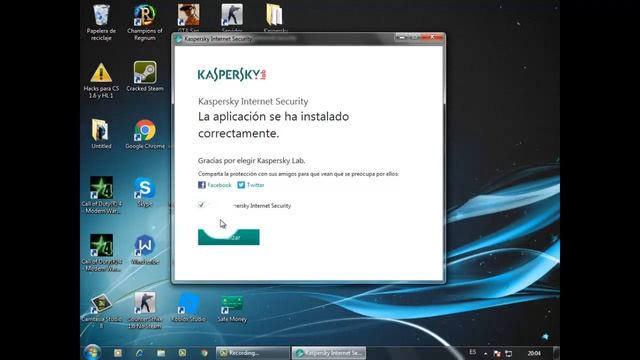The height and width of the screenshot is (360, 640).
Task: Open Camtasia Studio 8 desktop shortcut
Action: (x=101, y=311)
